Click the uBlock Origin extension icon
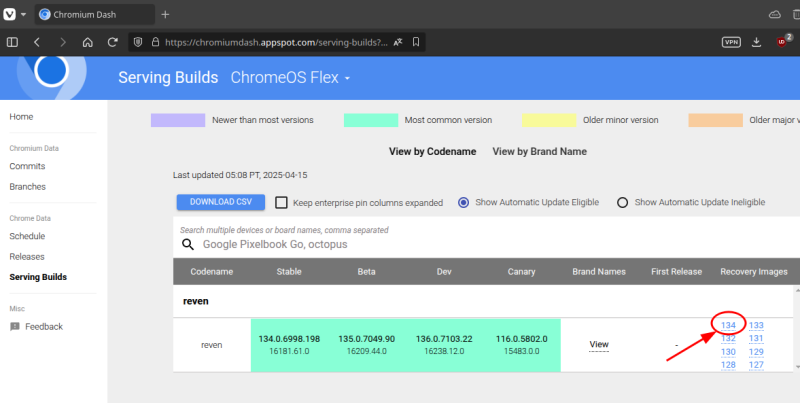 coord(782,42)
